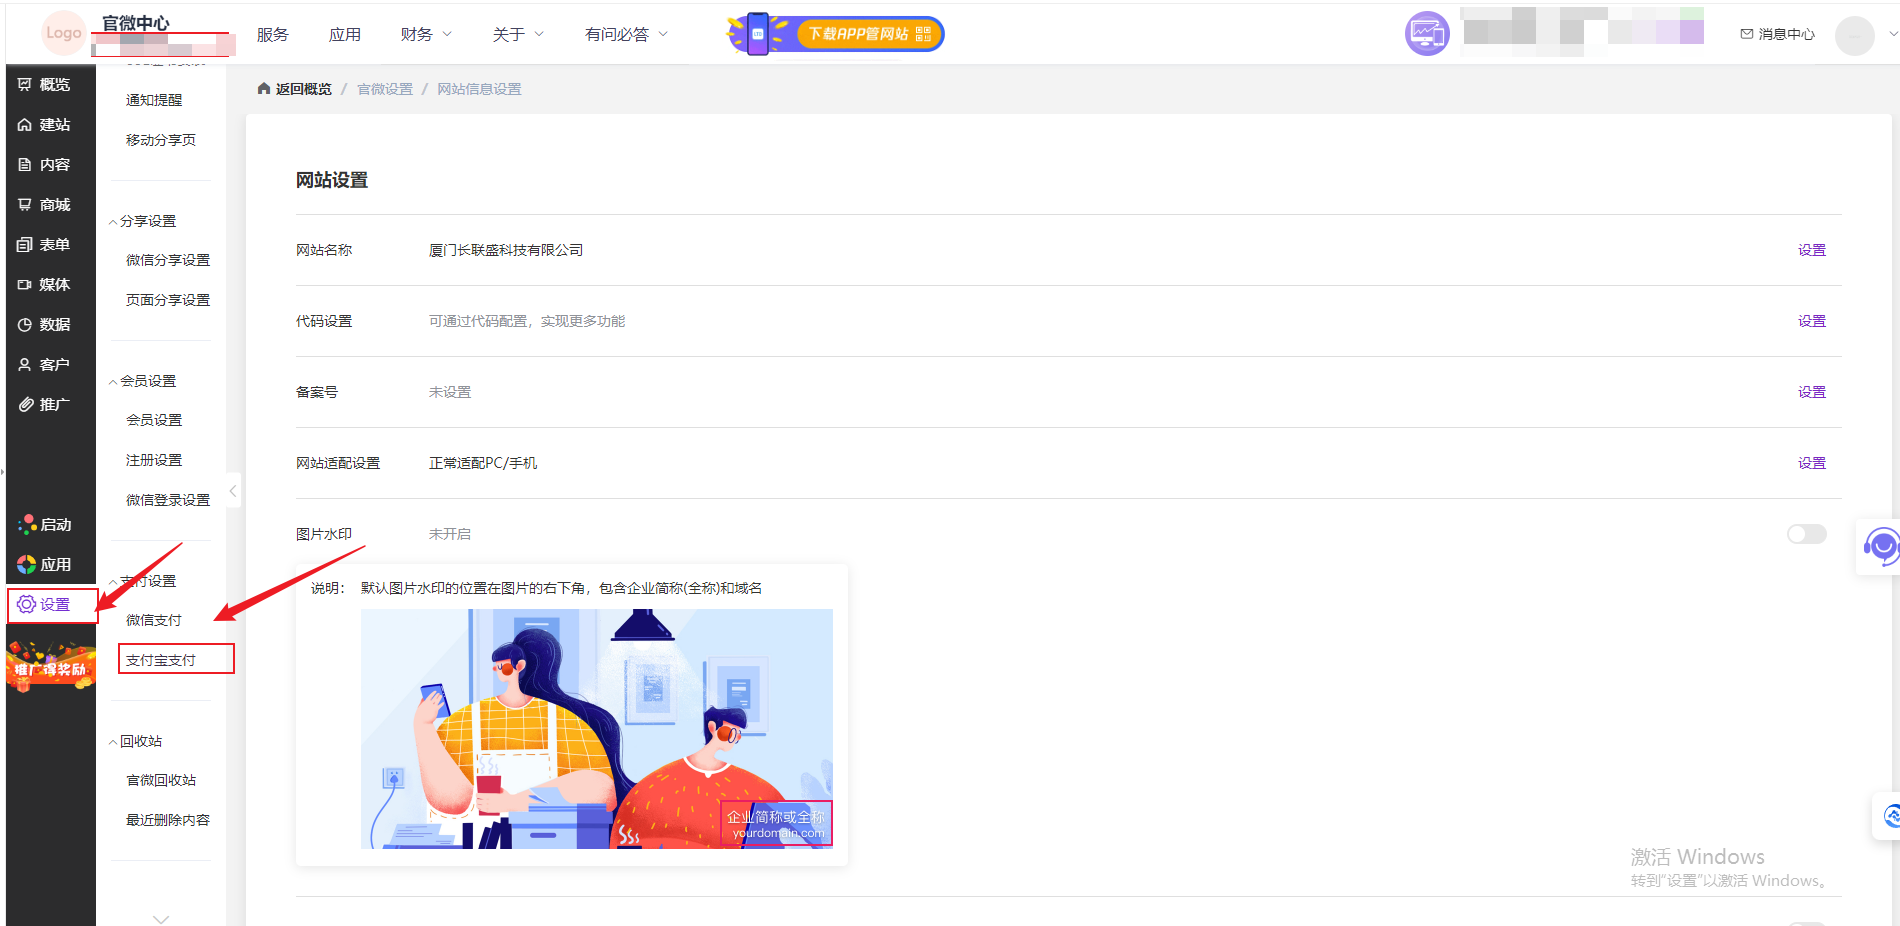
Task: Click the 可通过代码配置 description text
Action: (x=527, y=321)
